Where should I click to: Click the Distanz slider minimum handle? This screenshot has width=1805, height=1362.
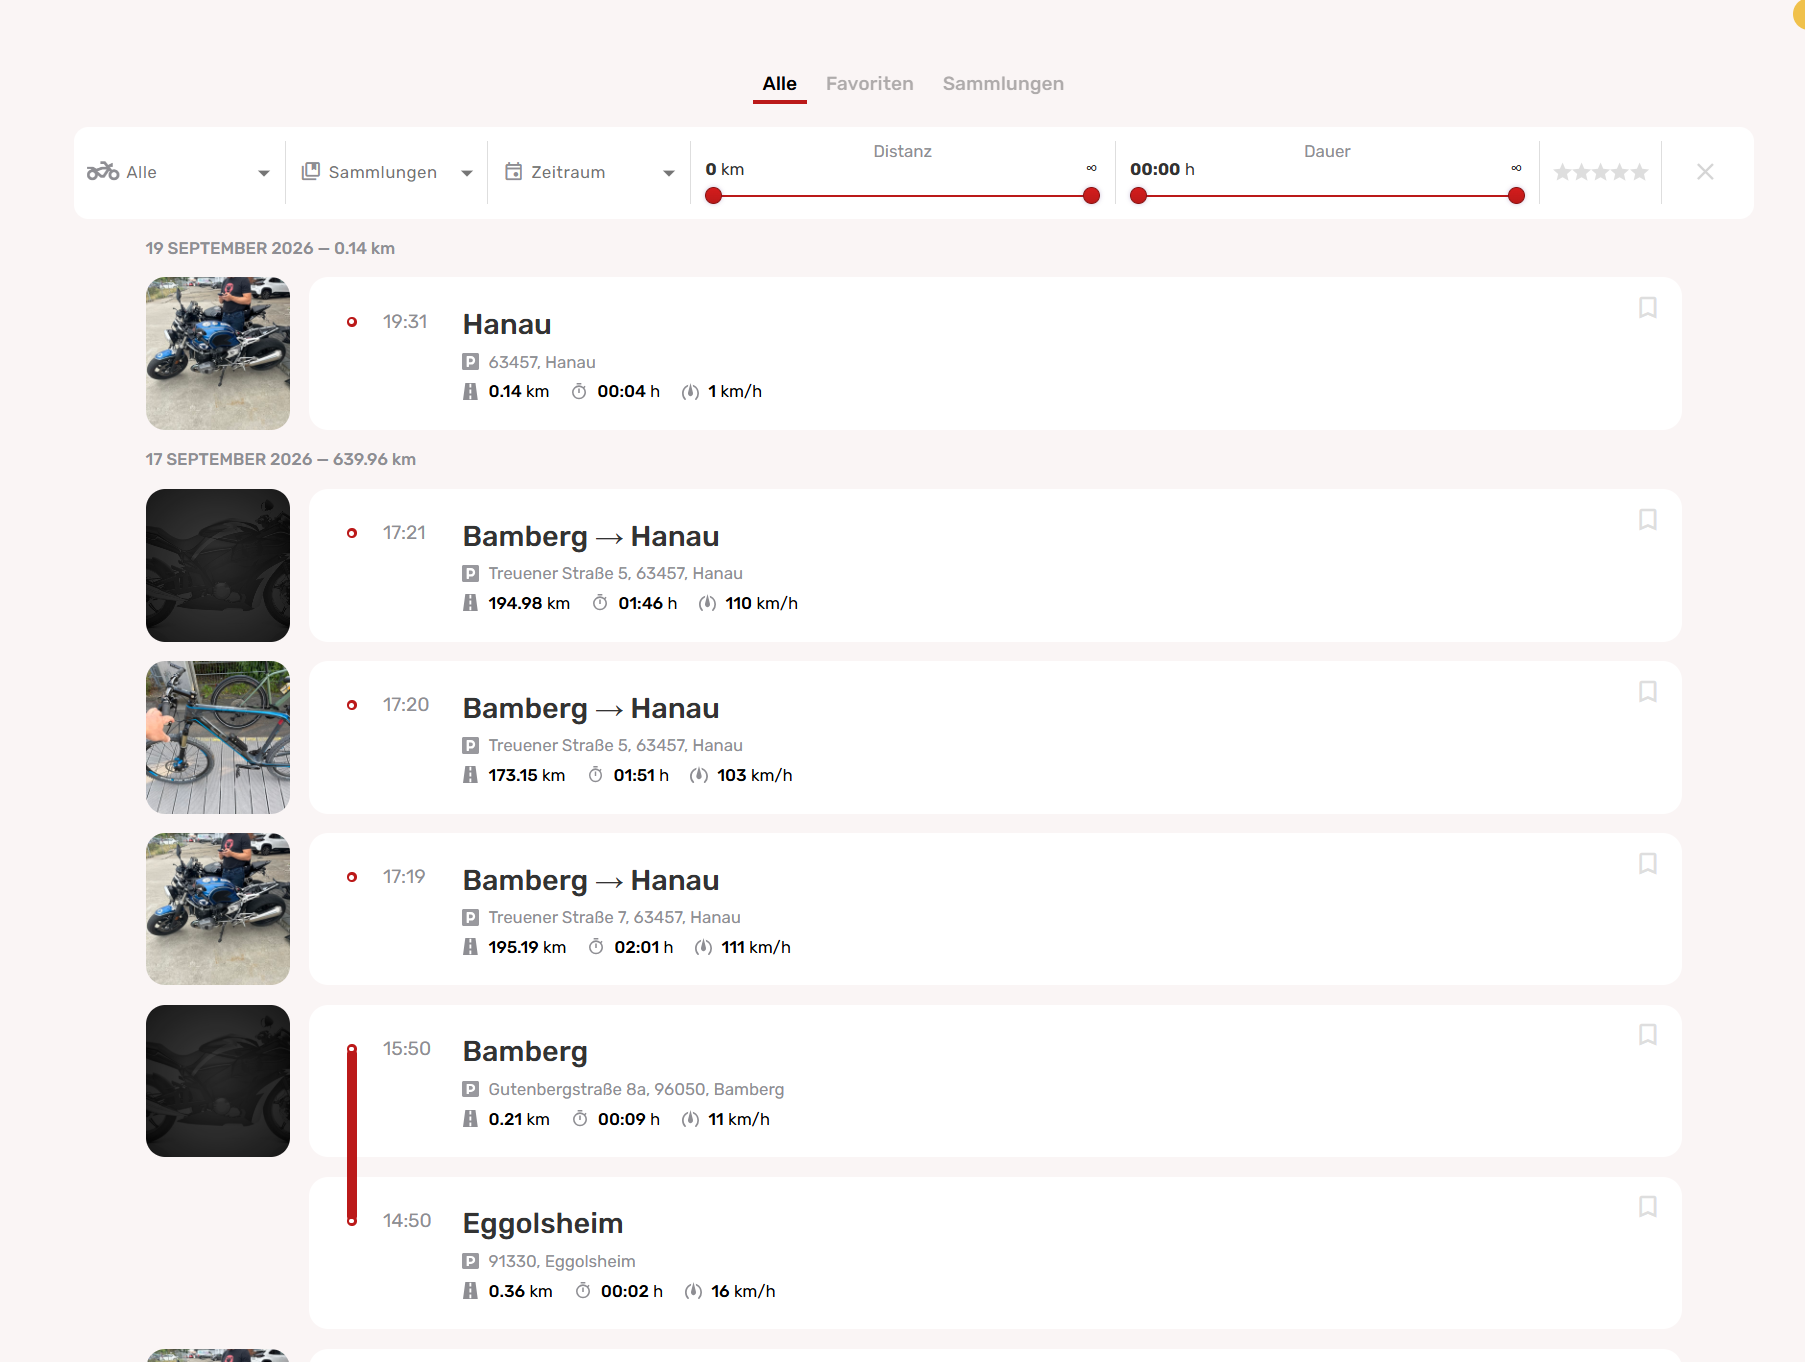[x=713, y=196]
